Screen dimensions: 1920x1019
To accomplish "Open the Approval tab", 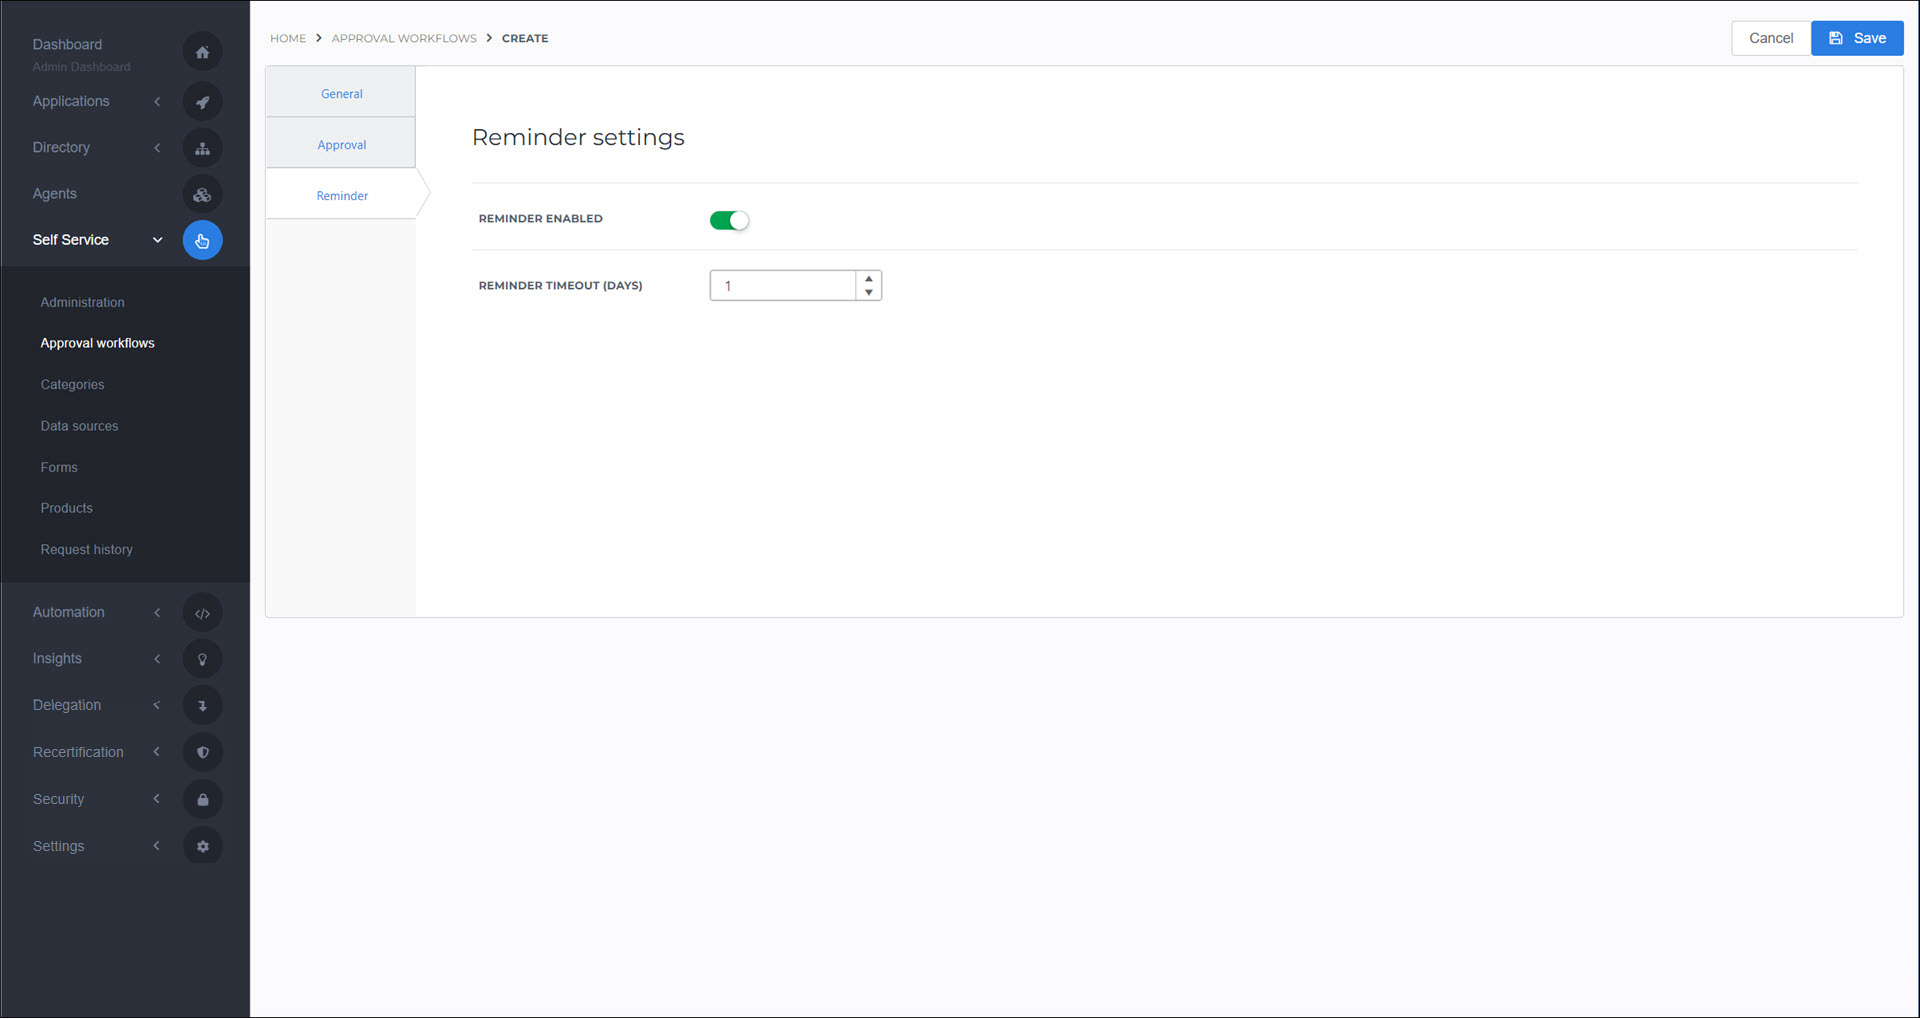I will point(341,144).
